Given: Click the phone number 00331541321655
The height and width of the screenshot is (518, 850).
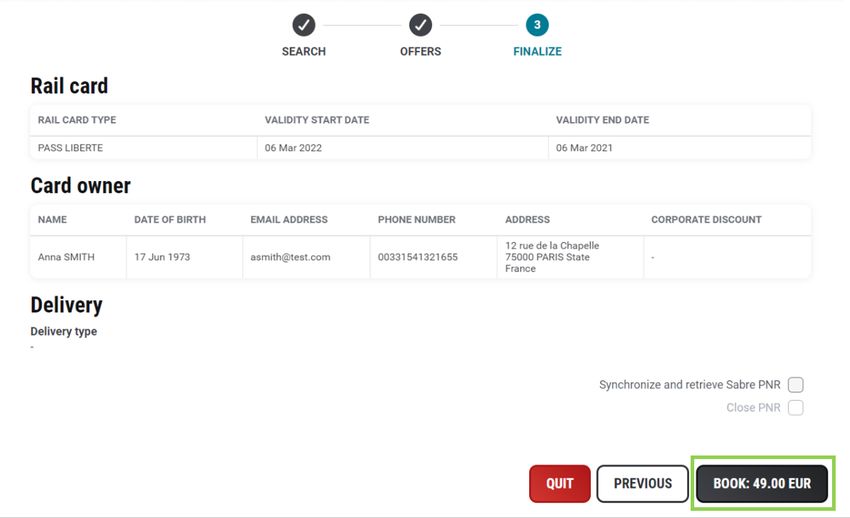Looking at the screenshot, I should coord(417,257).
